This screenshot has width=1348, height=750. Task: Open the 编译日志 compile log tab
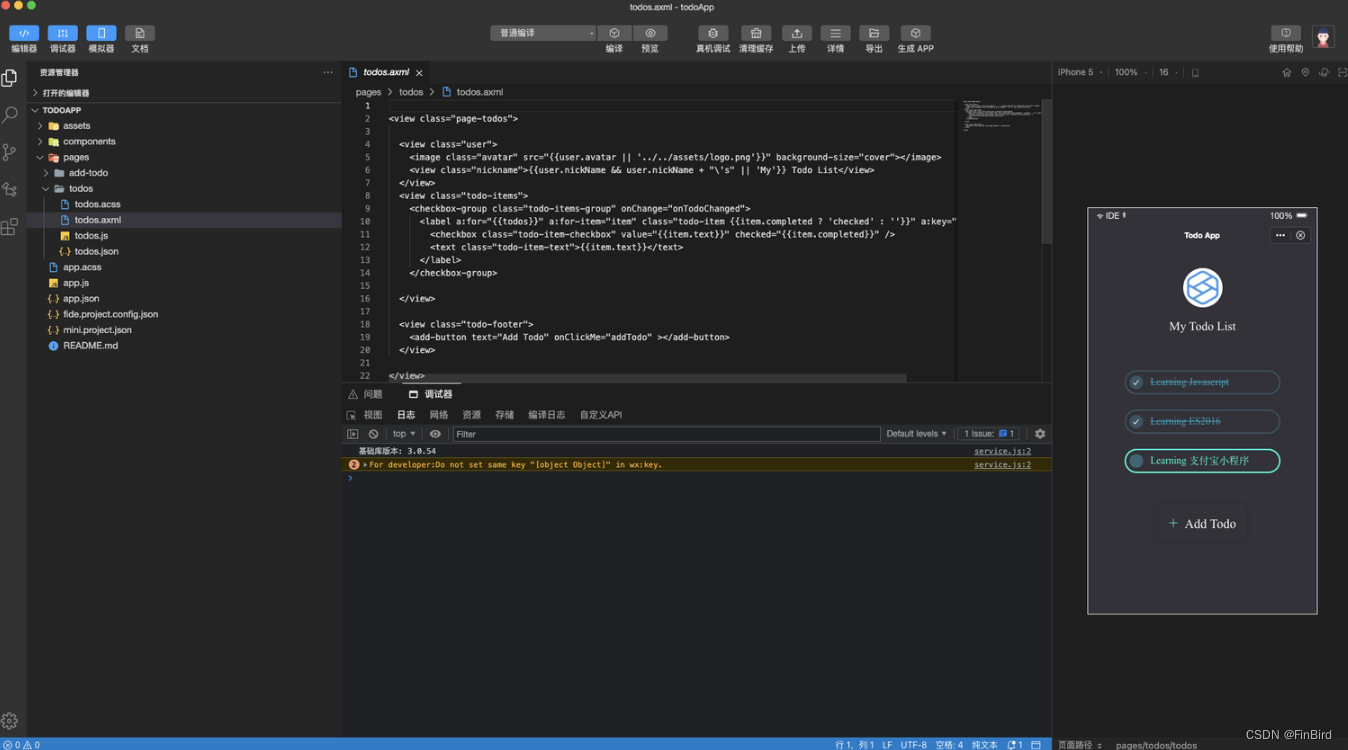point(547,415)
